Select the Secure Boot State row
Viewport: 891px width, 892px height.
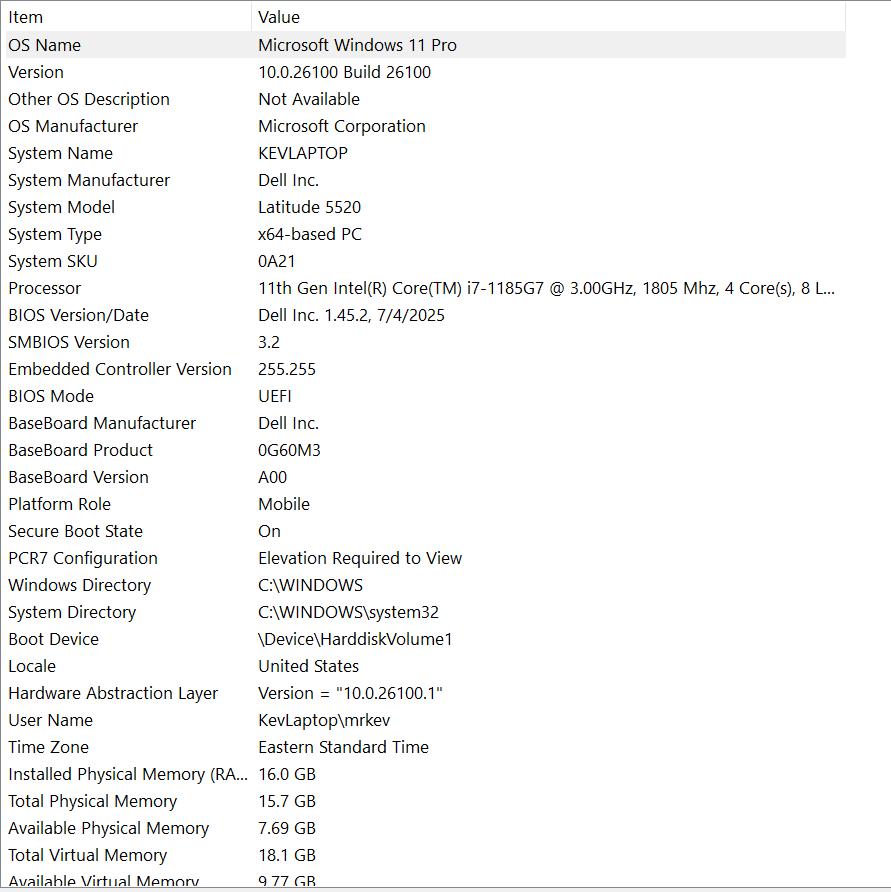75,531
